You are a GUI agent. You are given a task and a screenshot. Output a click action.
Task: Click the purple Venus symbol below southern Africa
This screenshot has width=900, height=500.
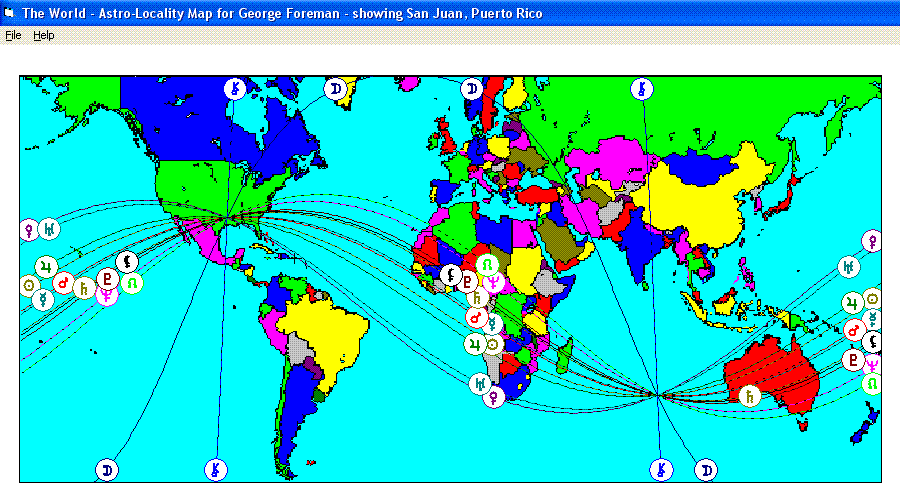click(x=494, y=397)
